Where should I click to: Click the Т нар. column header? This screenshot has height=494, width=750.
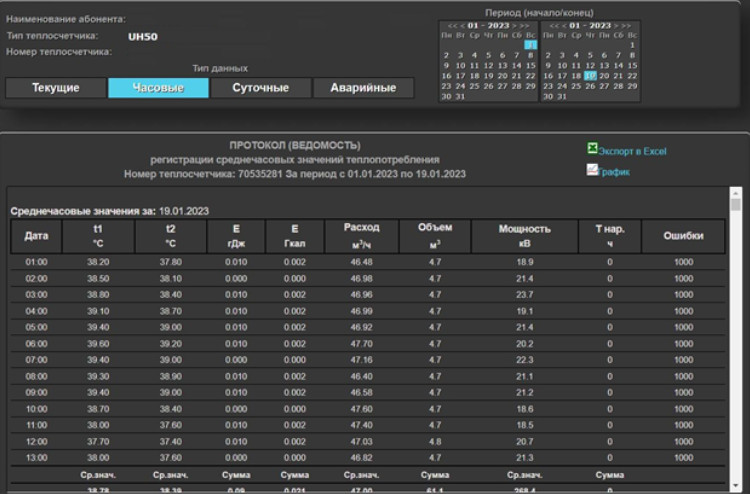point(610,236)
